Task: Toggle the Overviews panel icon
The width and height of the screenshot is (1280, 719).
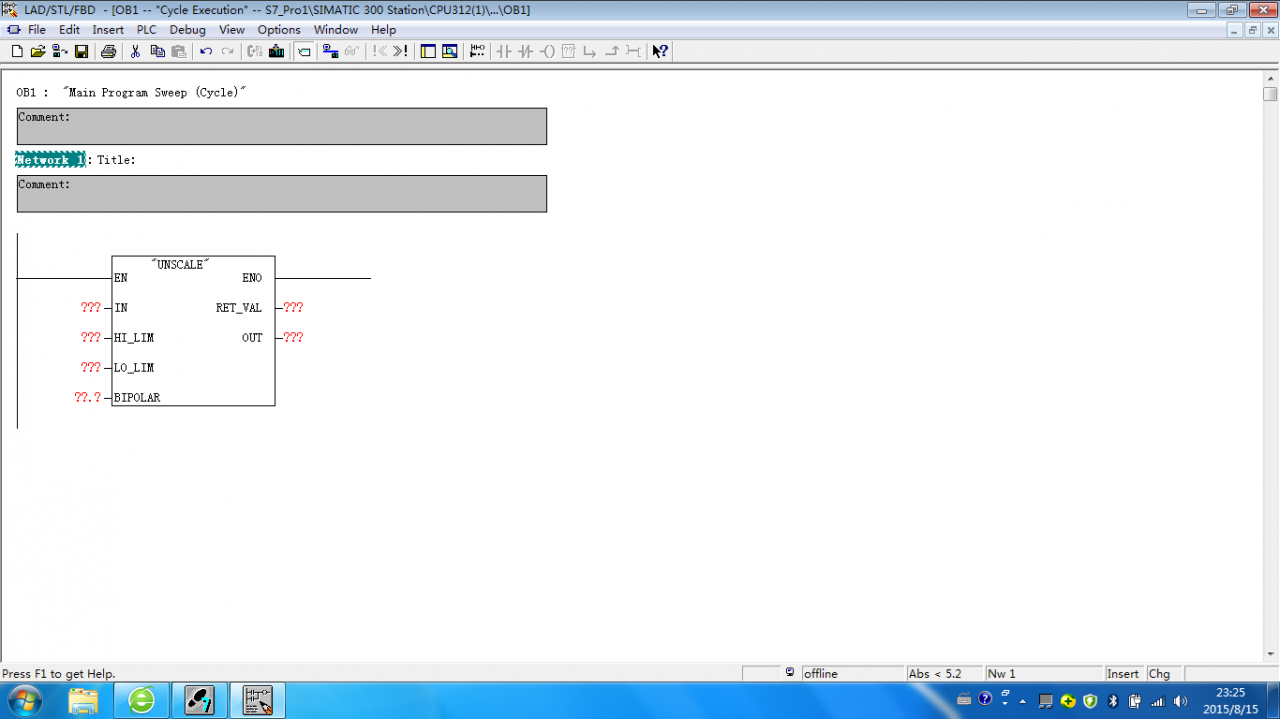Action: [428, 51]
